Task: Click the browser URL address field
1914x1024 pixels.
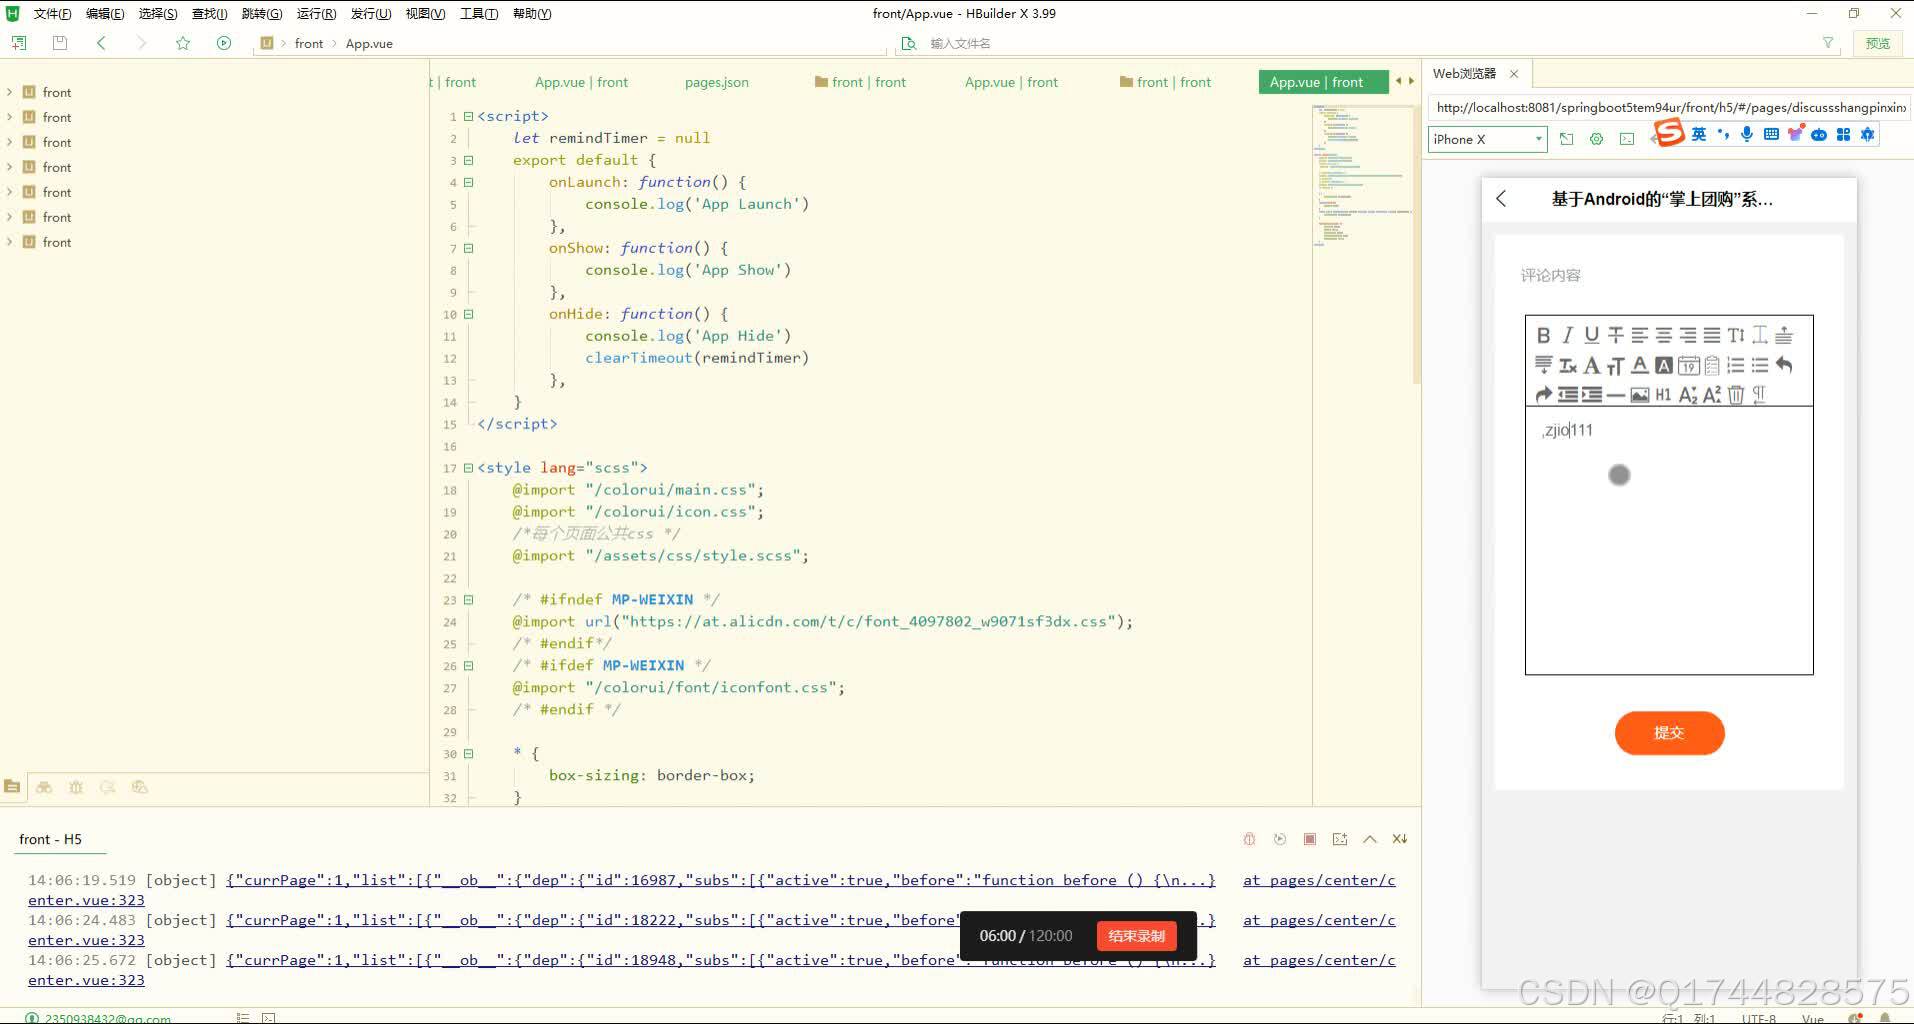Action: 1670,107
